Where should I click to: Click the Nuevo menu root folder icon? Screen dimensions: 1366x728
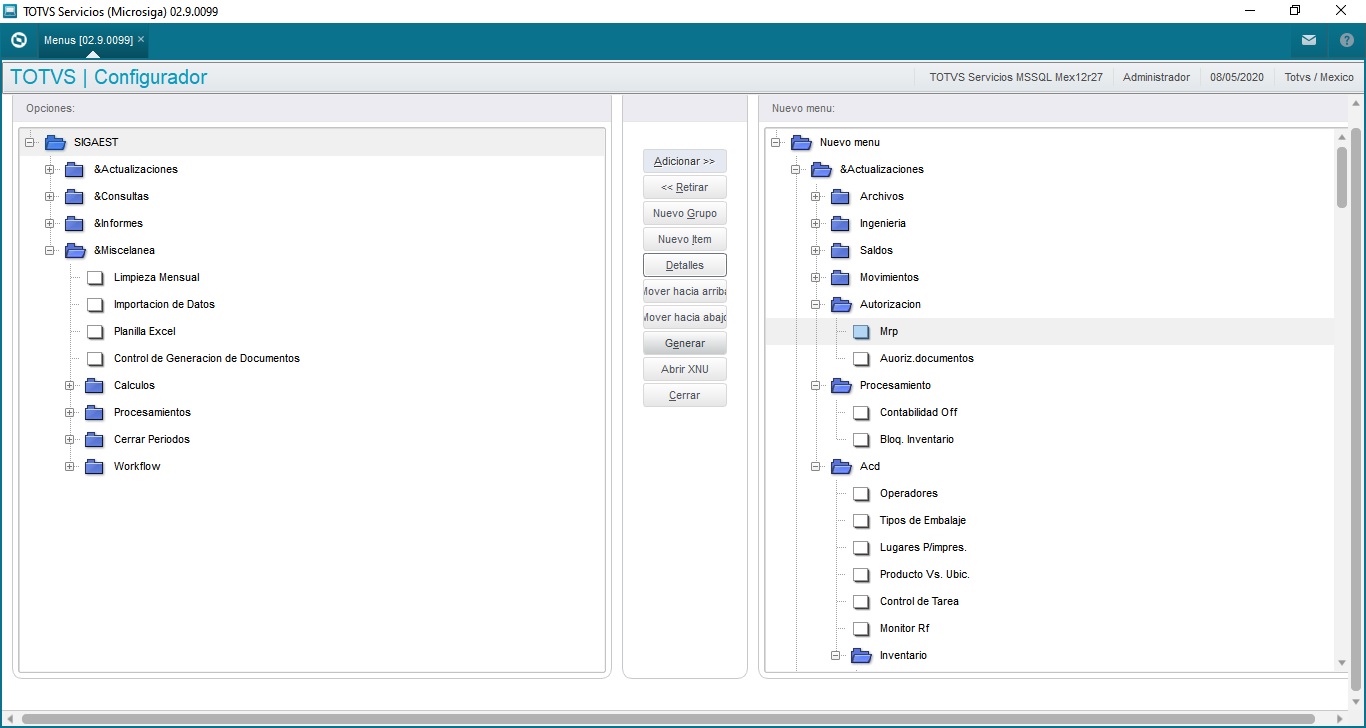tap(801, 142)
